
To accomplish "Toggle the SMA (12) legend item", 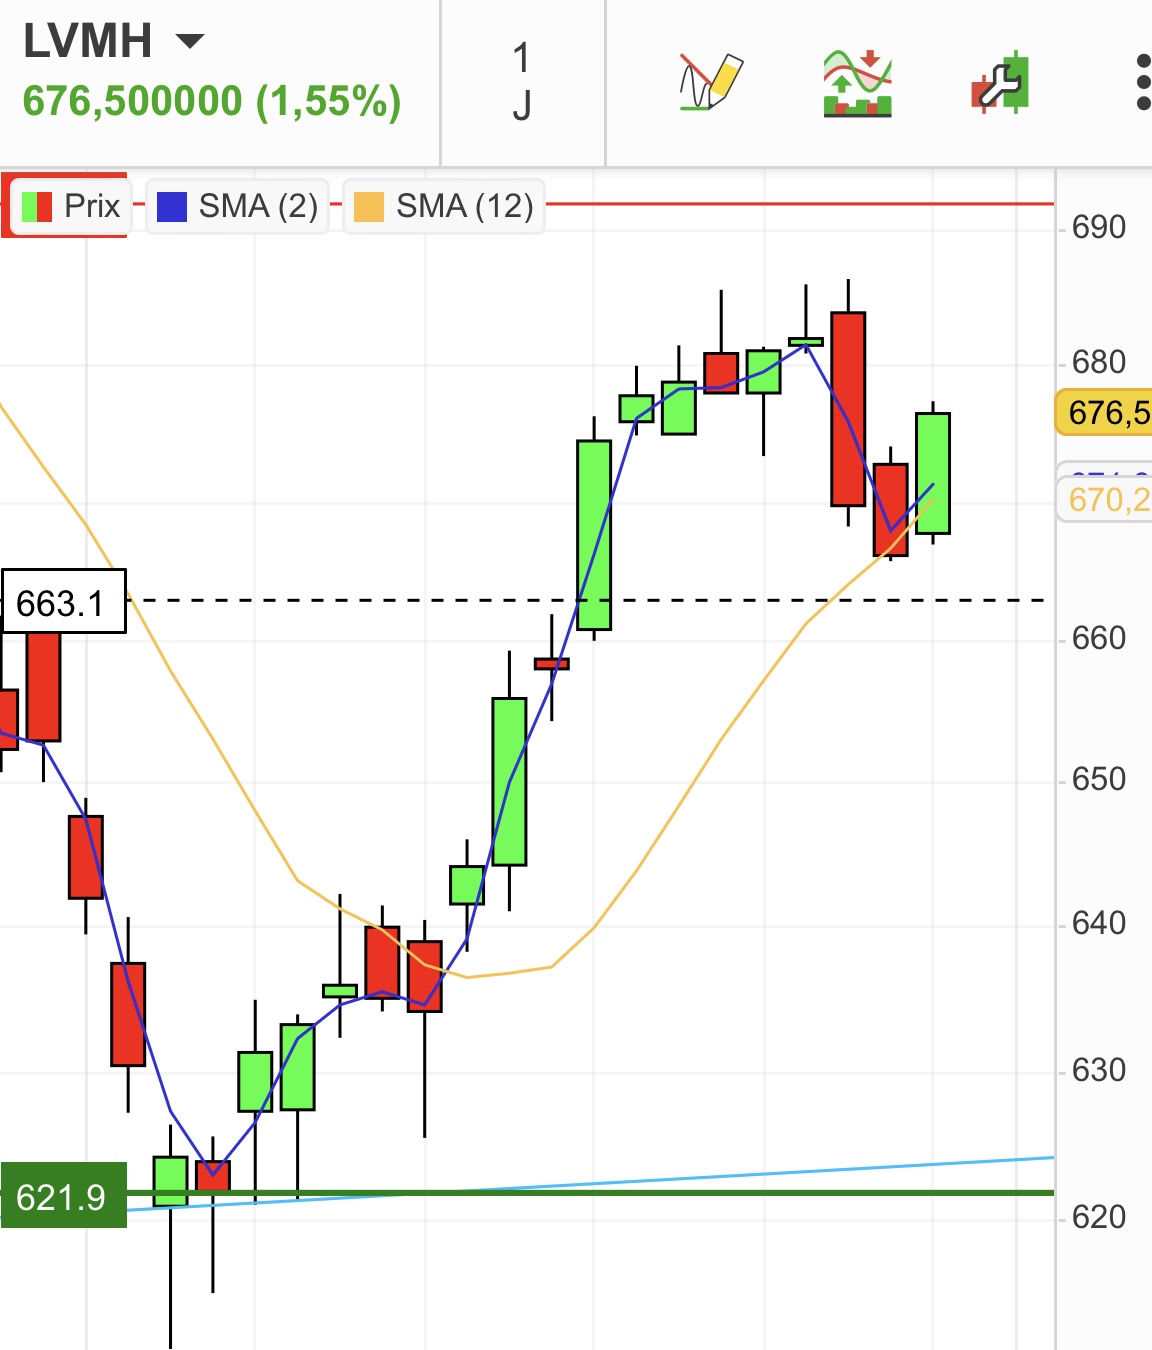I will pyautogui.click(x=464, y=207).
